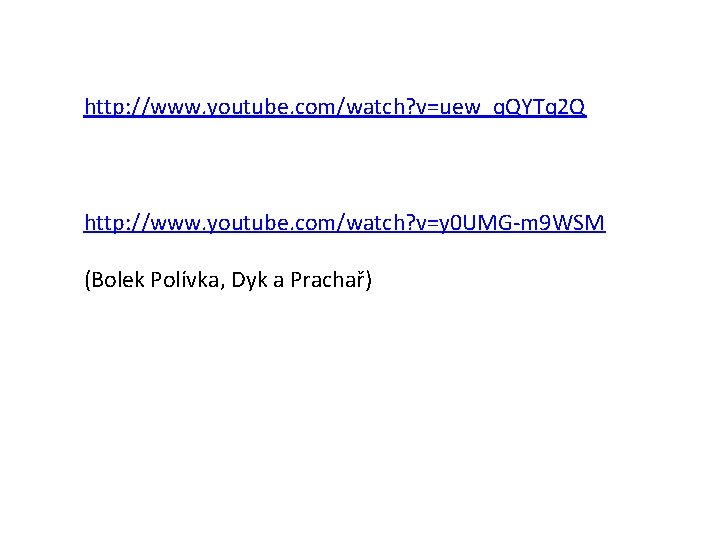The width and height of the screenshot is (720, 540).
Task: Click the http:// prefix of the lower link
Action: 117,223
